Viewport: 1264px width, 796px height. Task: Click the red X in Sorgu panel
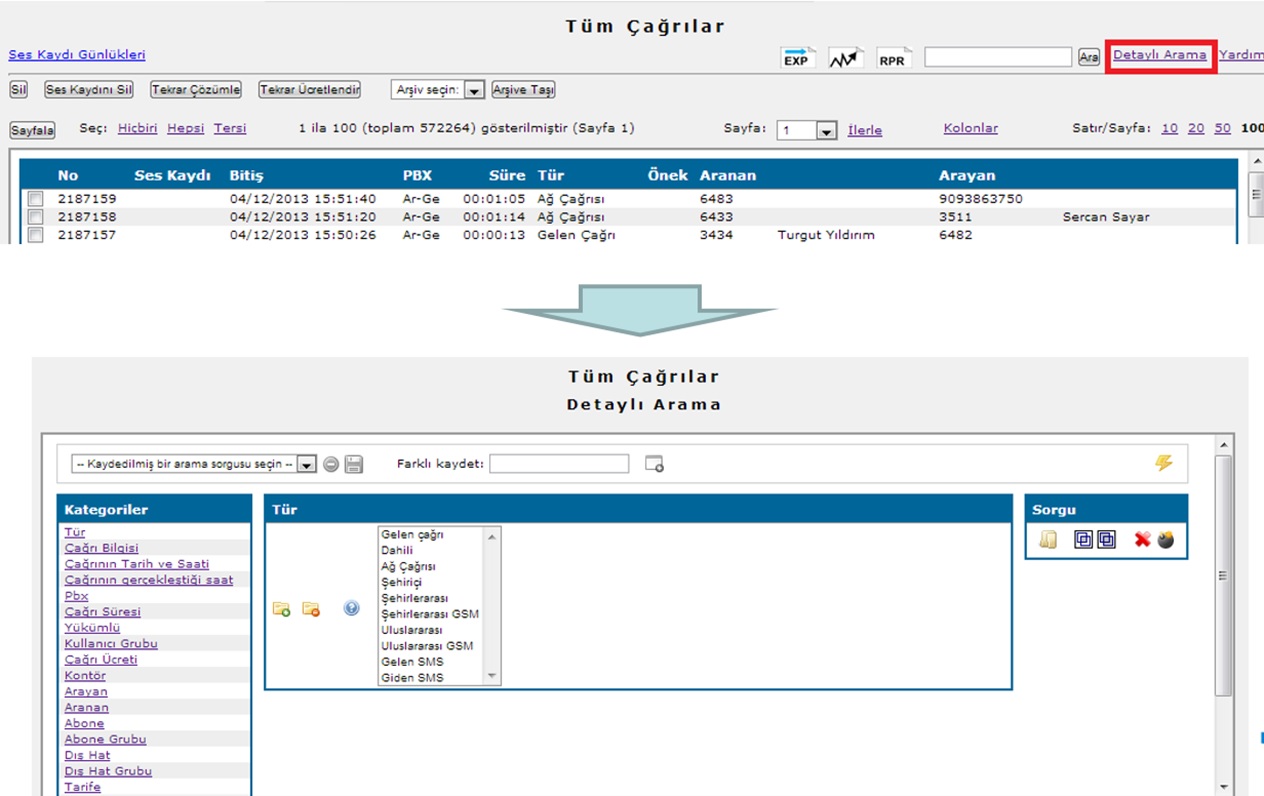(1142, 540)
